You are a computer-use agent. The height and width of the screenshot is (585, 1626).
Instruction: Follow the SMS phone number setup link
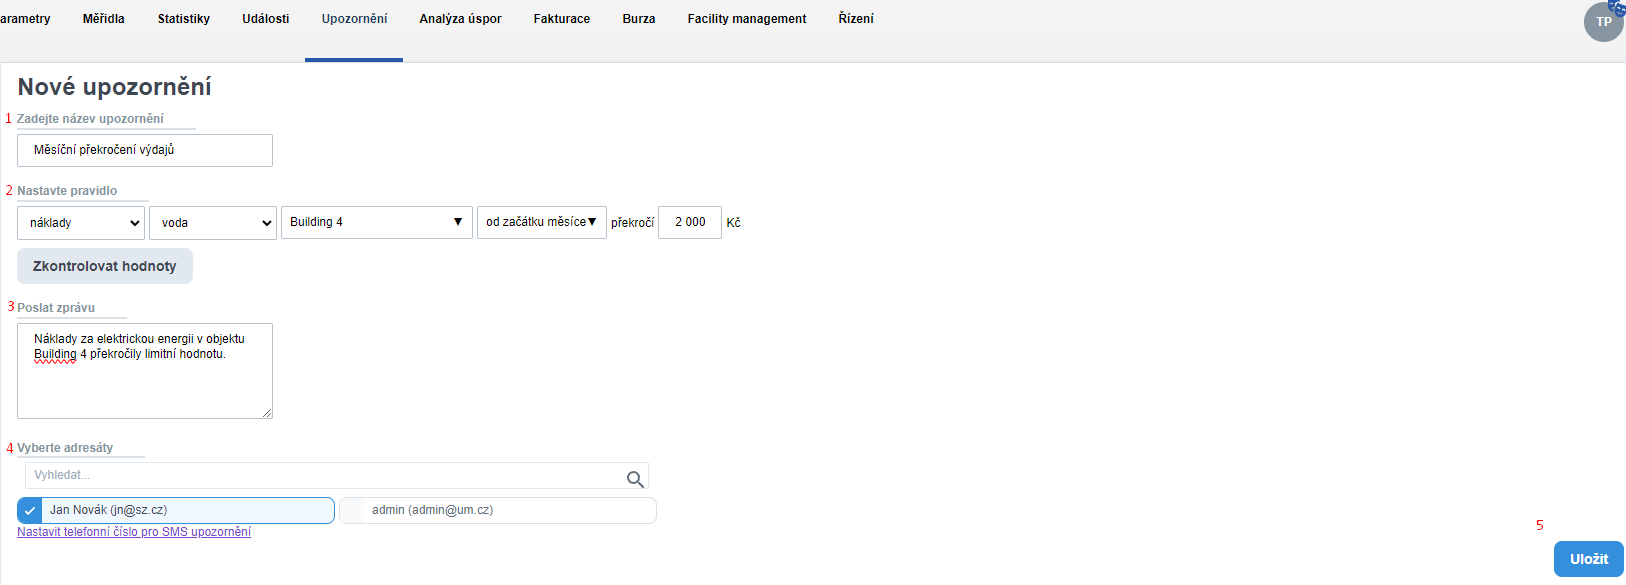pyautogui.click(x=134, y=532)
